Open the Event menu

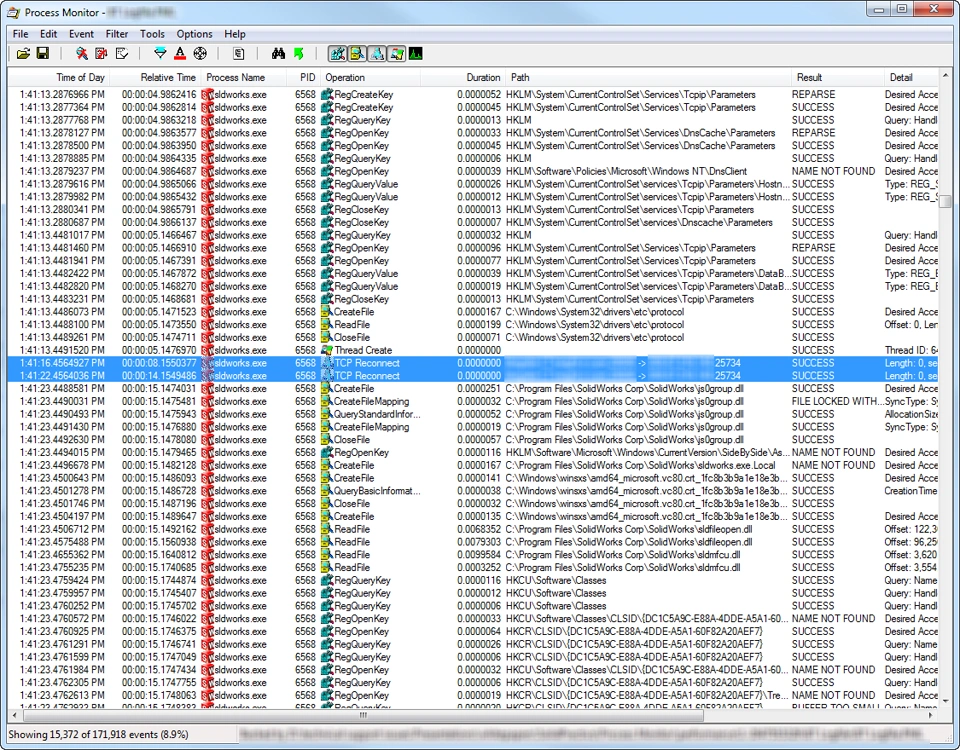tap(81, 34)
